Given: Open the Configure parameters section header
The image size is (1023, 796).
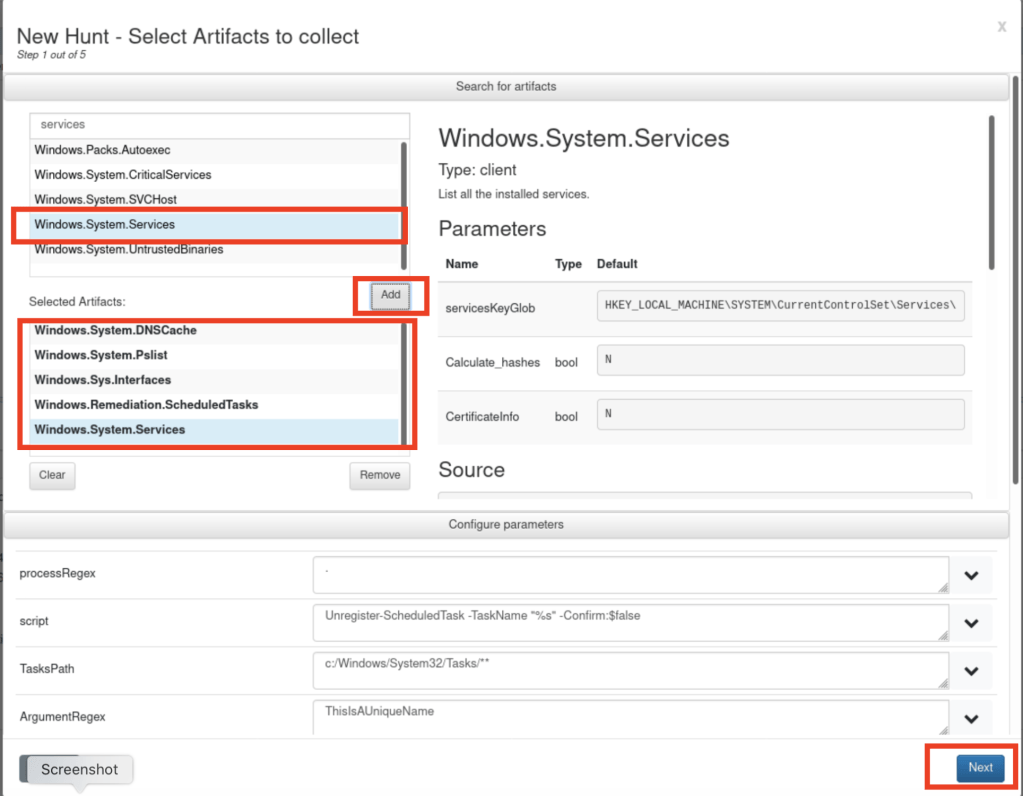Looking at the screenshot, I should point(505,525).
